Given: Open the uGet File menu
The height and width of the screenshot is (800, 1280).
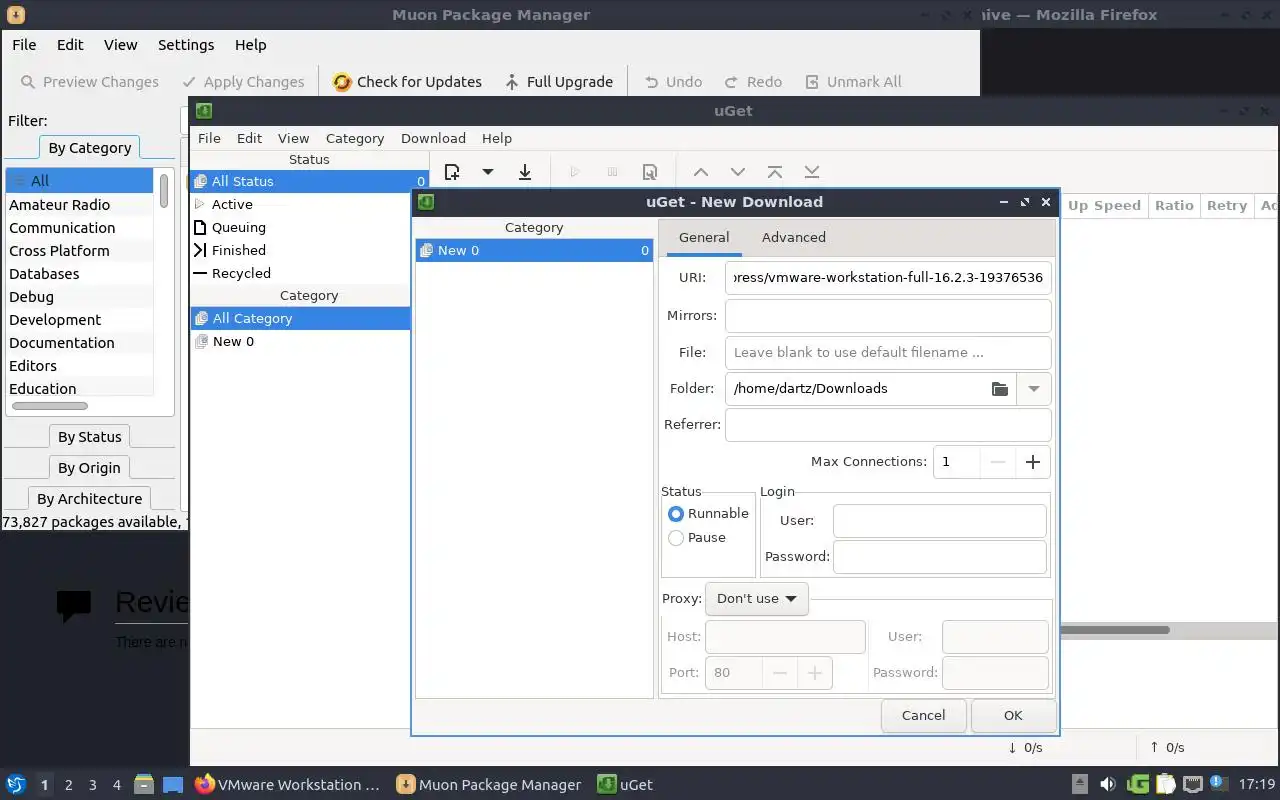Looking at the screenshot, I should pos(209,138).
